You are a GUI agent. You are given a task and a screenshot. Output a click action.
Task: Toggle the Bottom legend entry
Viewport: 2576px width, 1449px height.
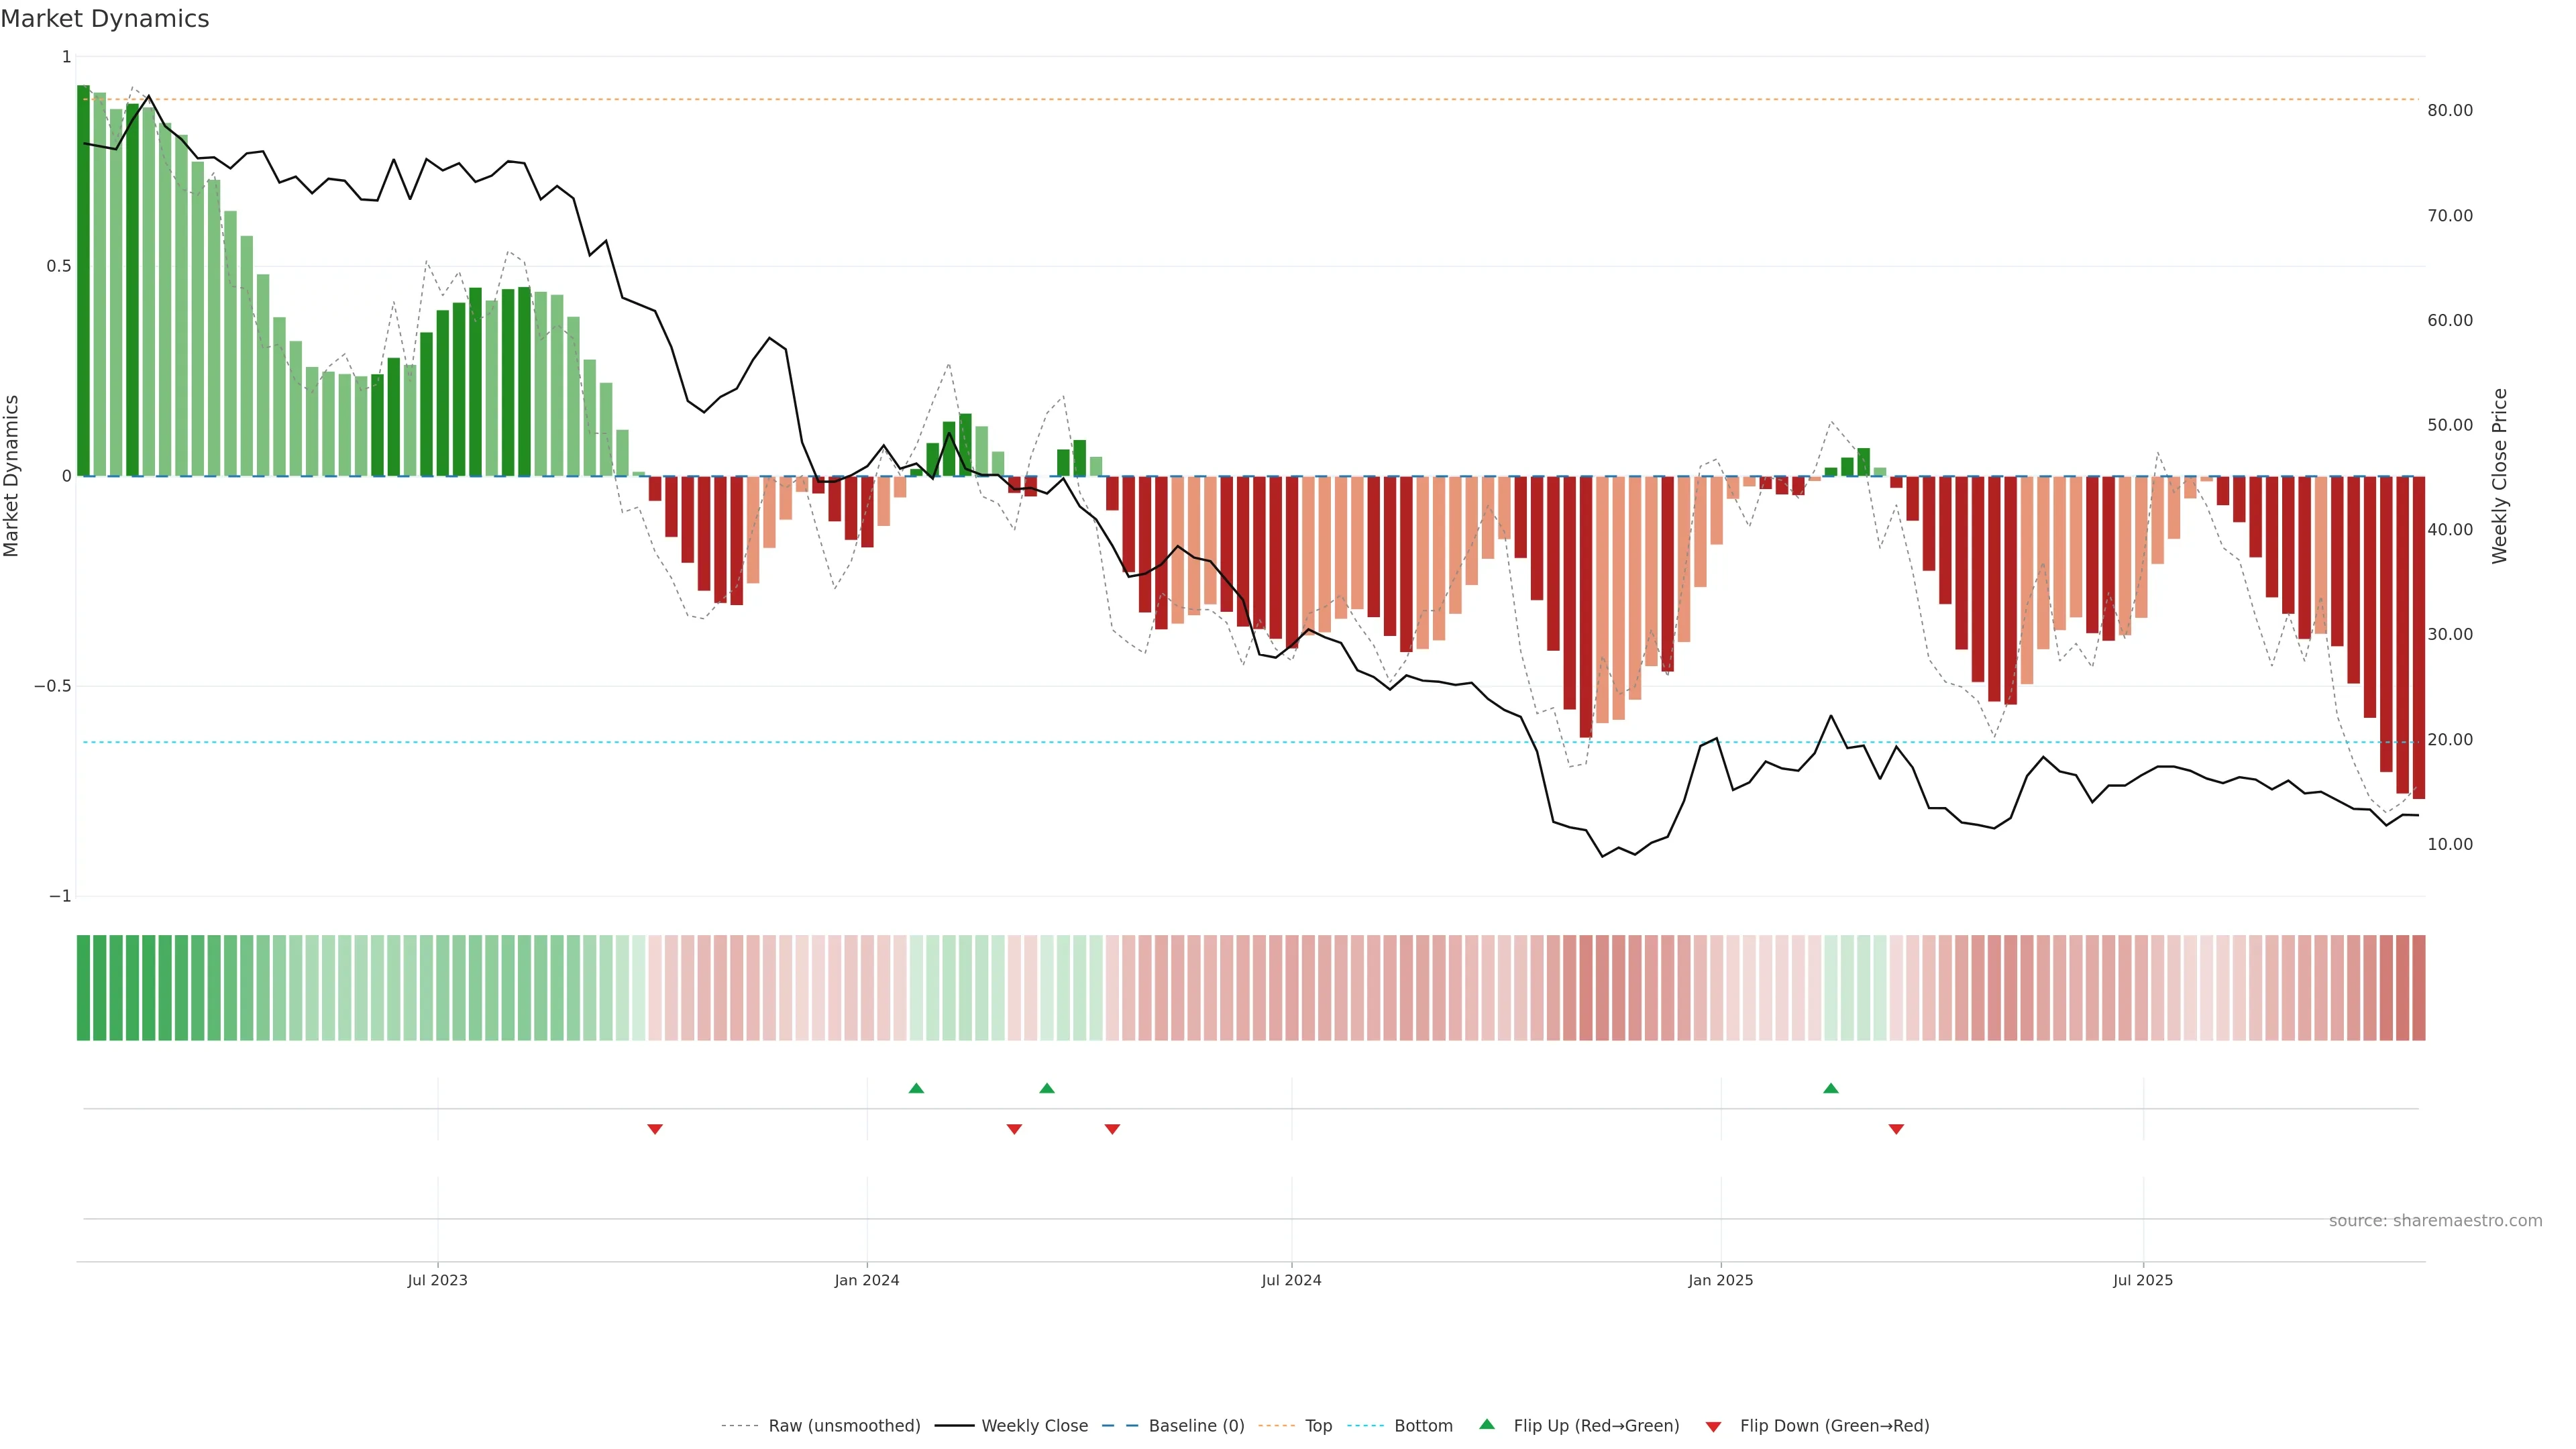(x=1423, y=1425)
